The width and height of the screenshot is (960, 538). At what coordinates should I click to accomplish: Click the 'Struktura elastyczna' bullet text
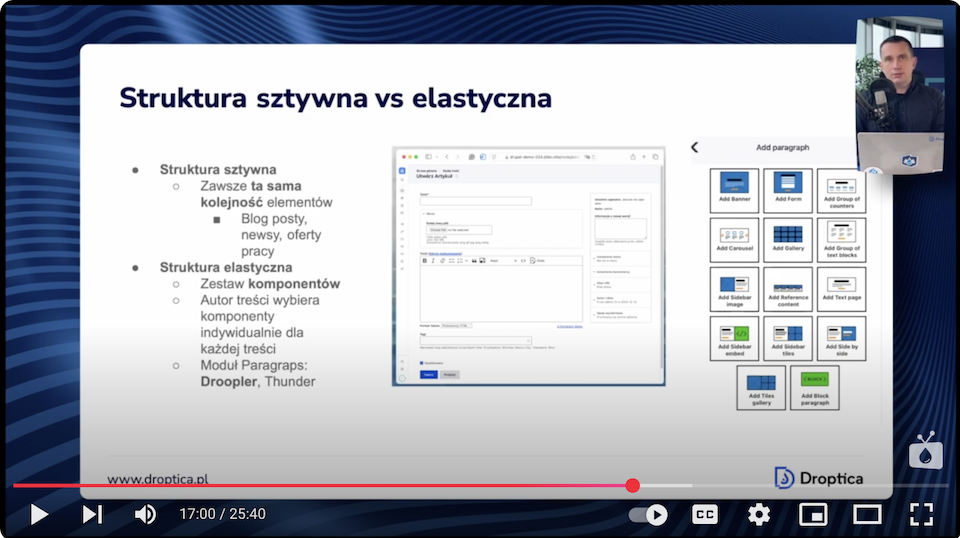(226, 267)
